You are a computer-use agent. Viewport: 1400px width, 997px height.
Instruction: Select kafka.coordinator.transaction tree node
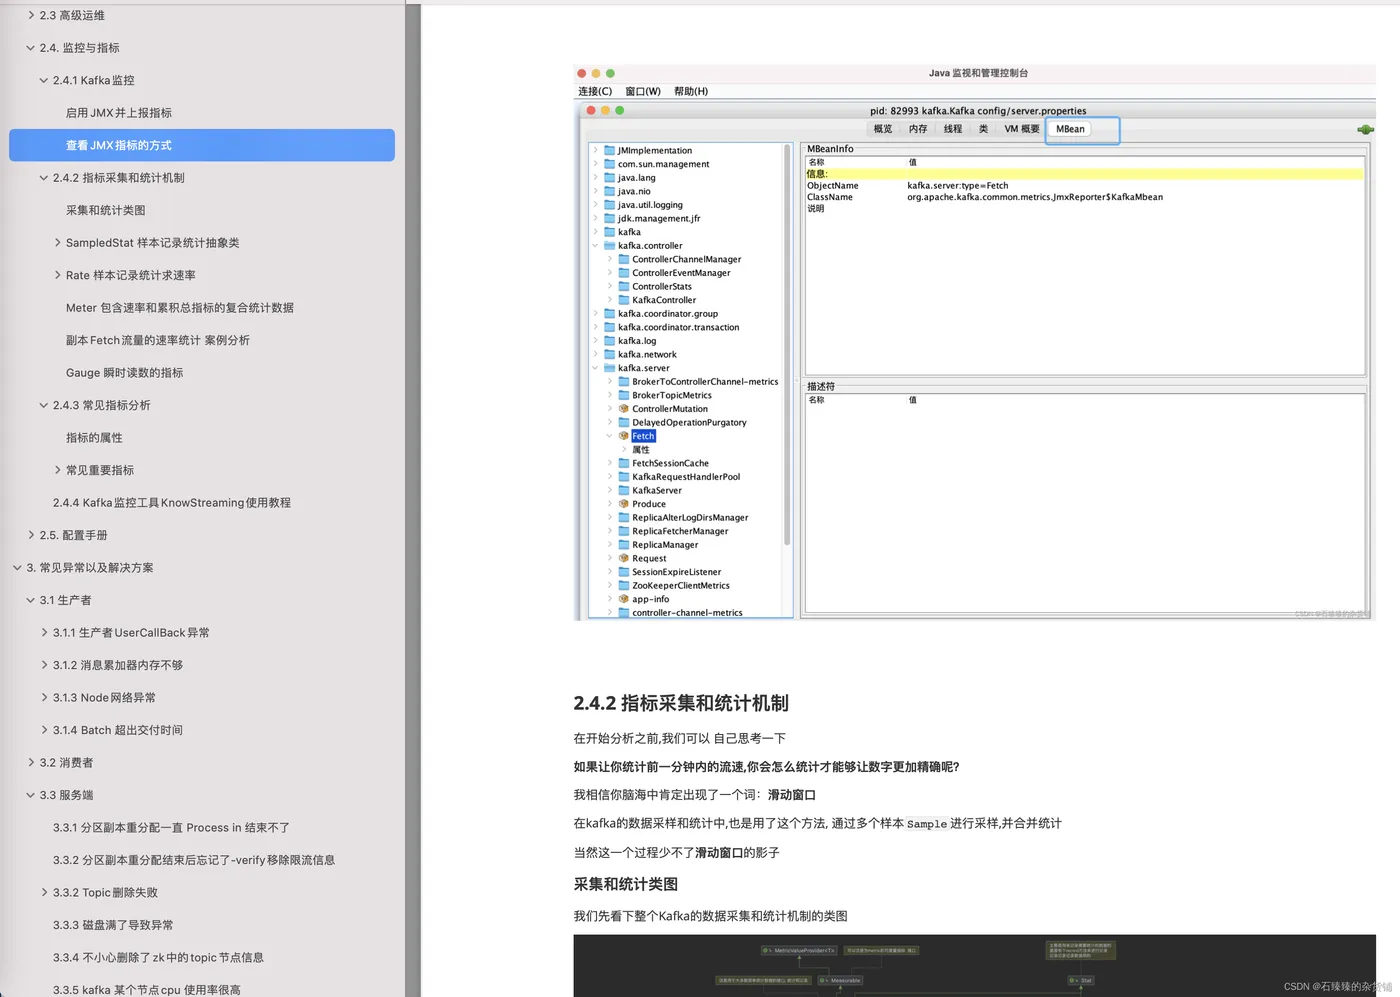(679, 327)
